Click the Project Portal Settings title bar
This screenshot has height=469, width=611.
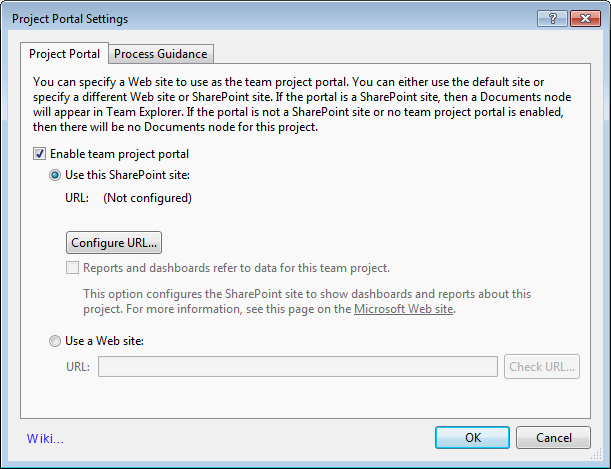250,18
